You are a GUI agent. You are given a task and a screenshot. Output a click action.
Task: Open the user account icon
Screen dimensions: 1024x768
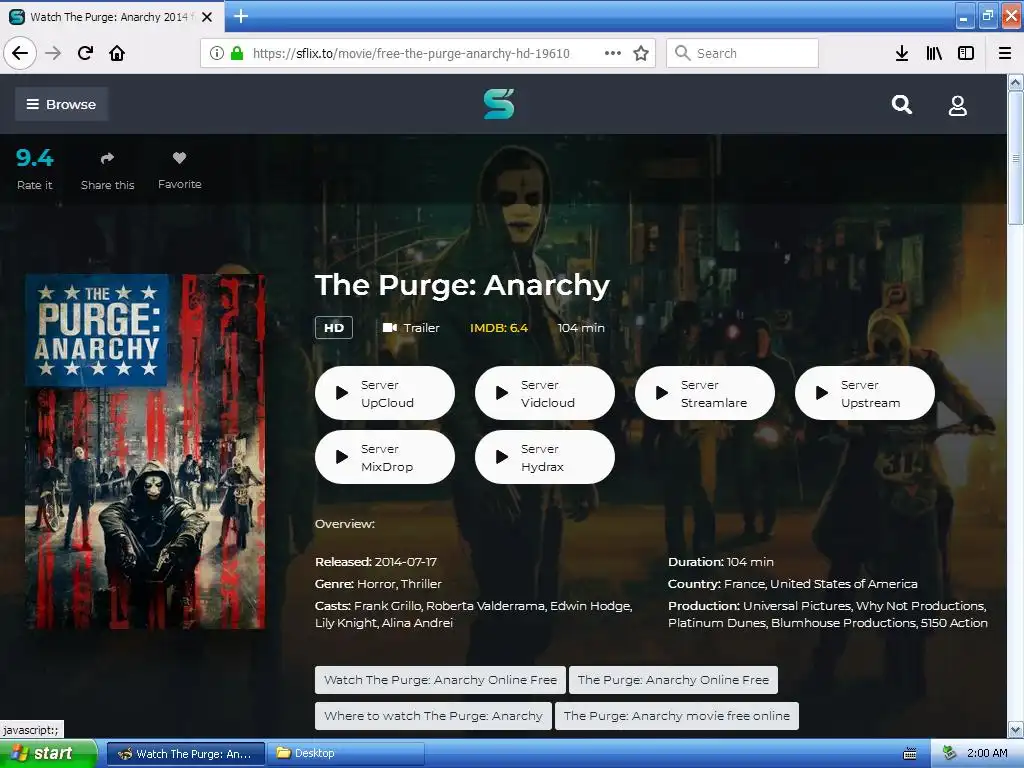click(x=957, y=105)
